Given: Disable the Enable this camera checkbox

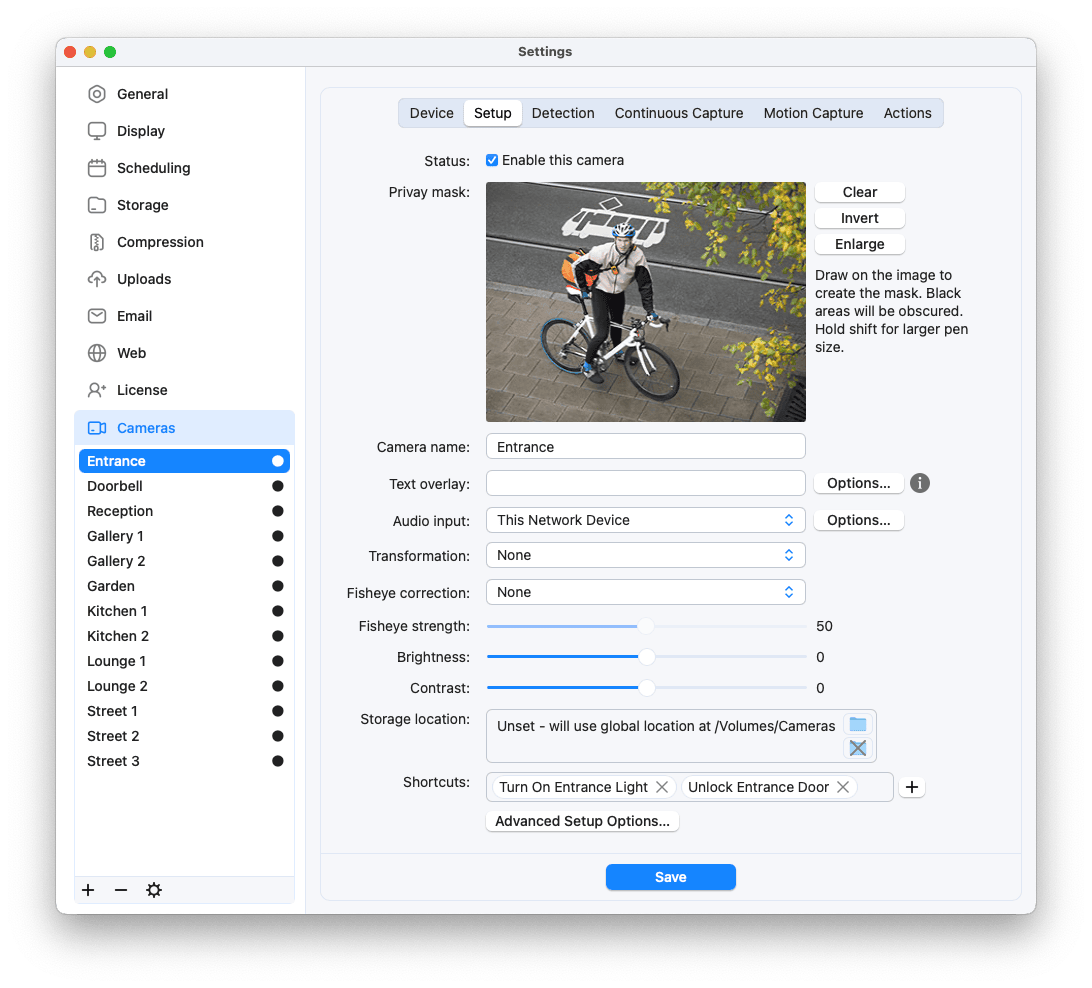Looking at the screenshot, I should pyautogui.click(x=492, y=160).
